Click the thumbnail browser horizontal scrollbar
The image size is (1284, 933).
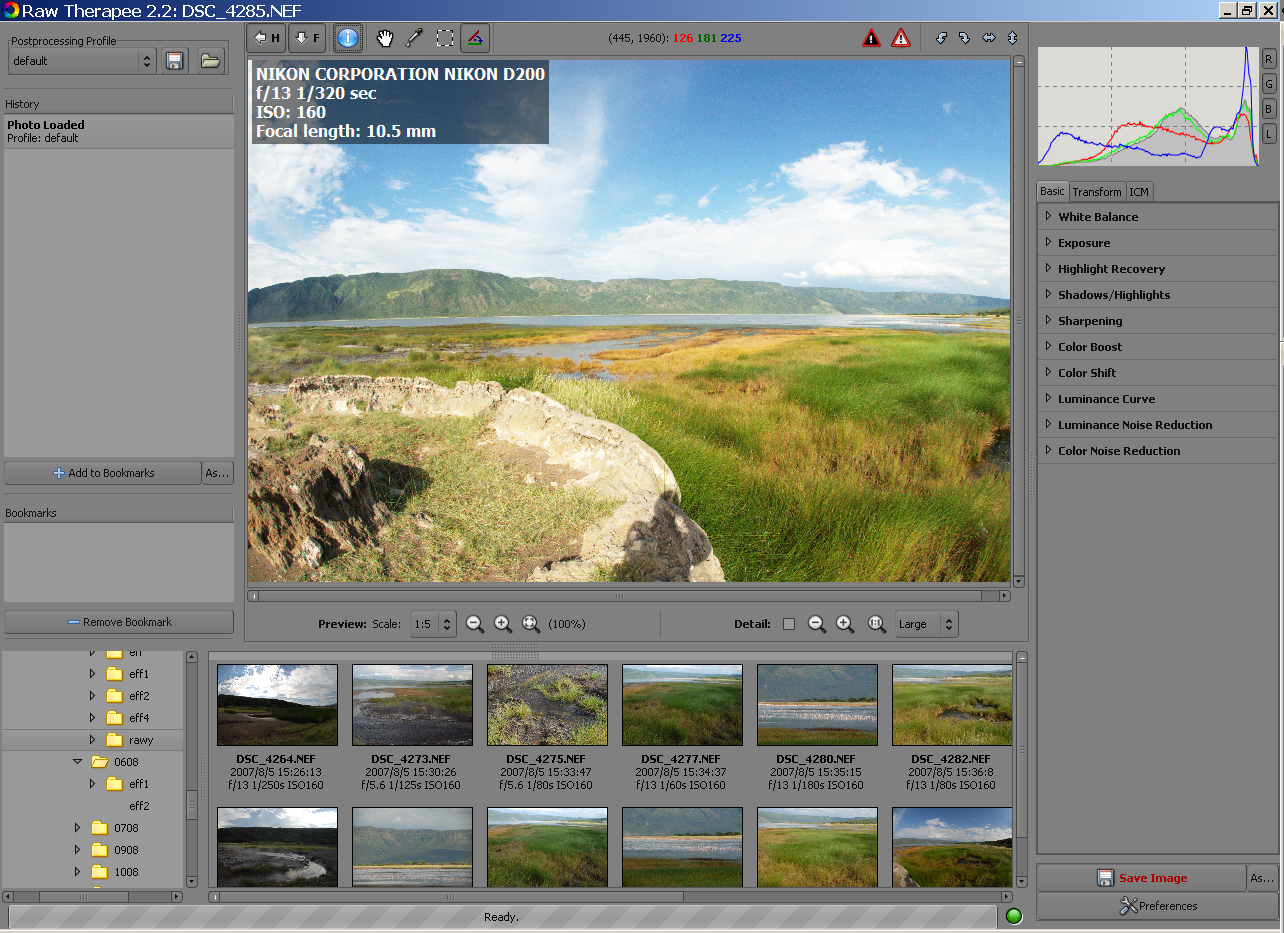pyautogui.click(x=450, y=897)
